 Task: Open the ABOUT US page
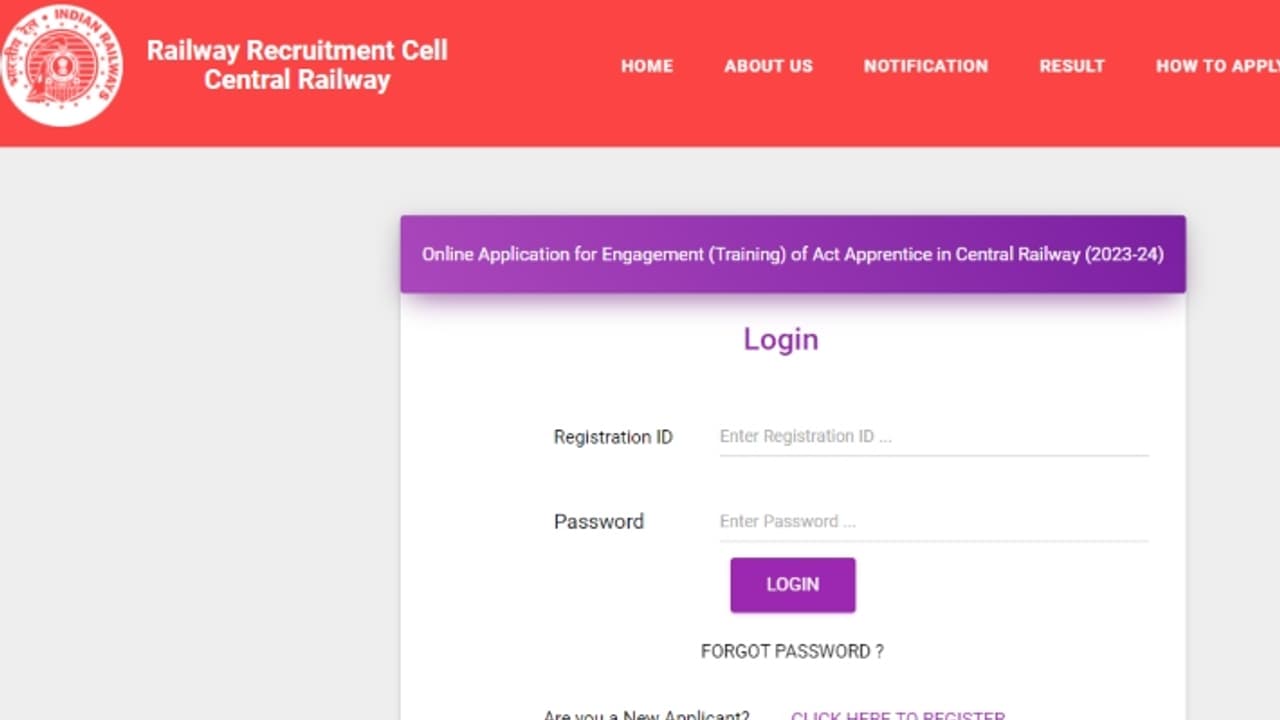click(x=768, y=66)
